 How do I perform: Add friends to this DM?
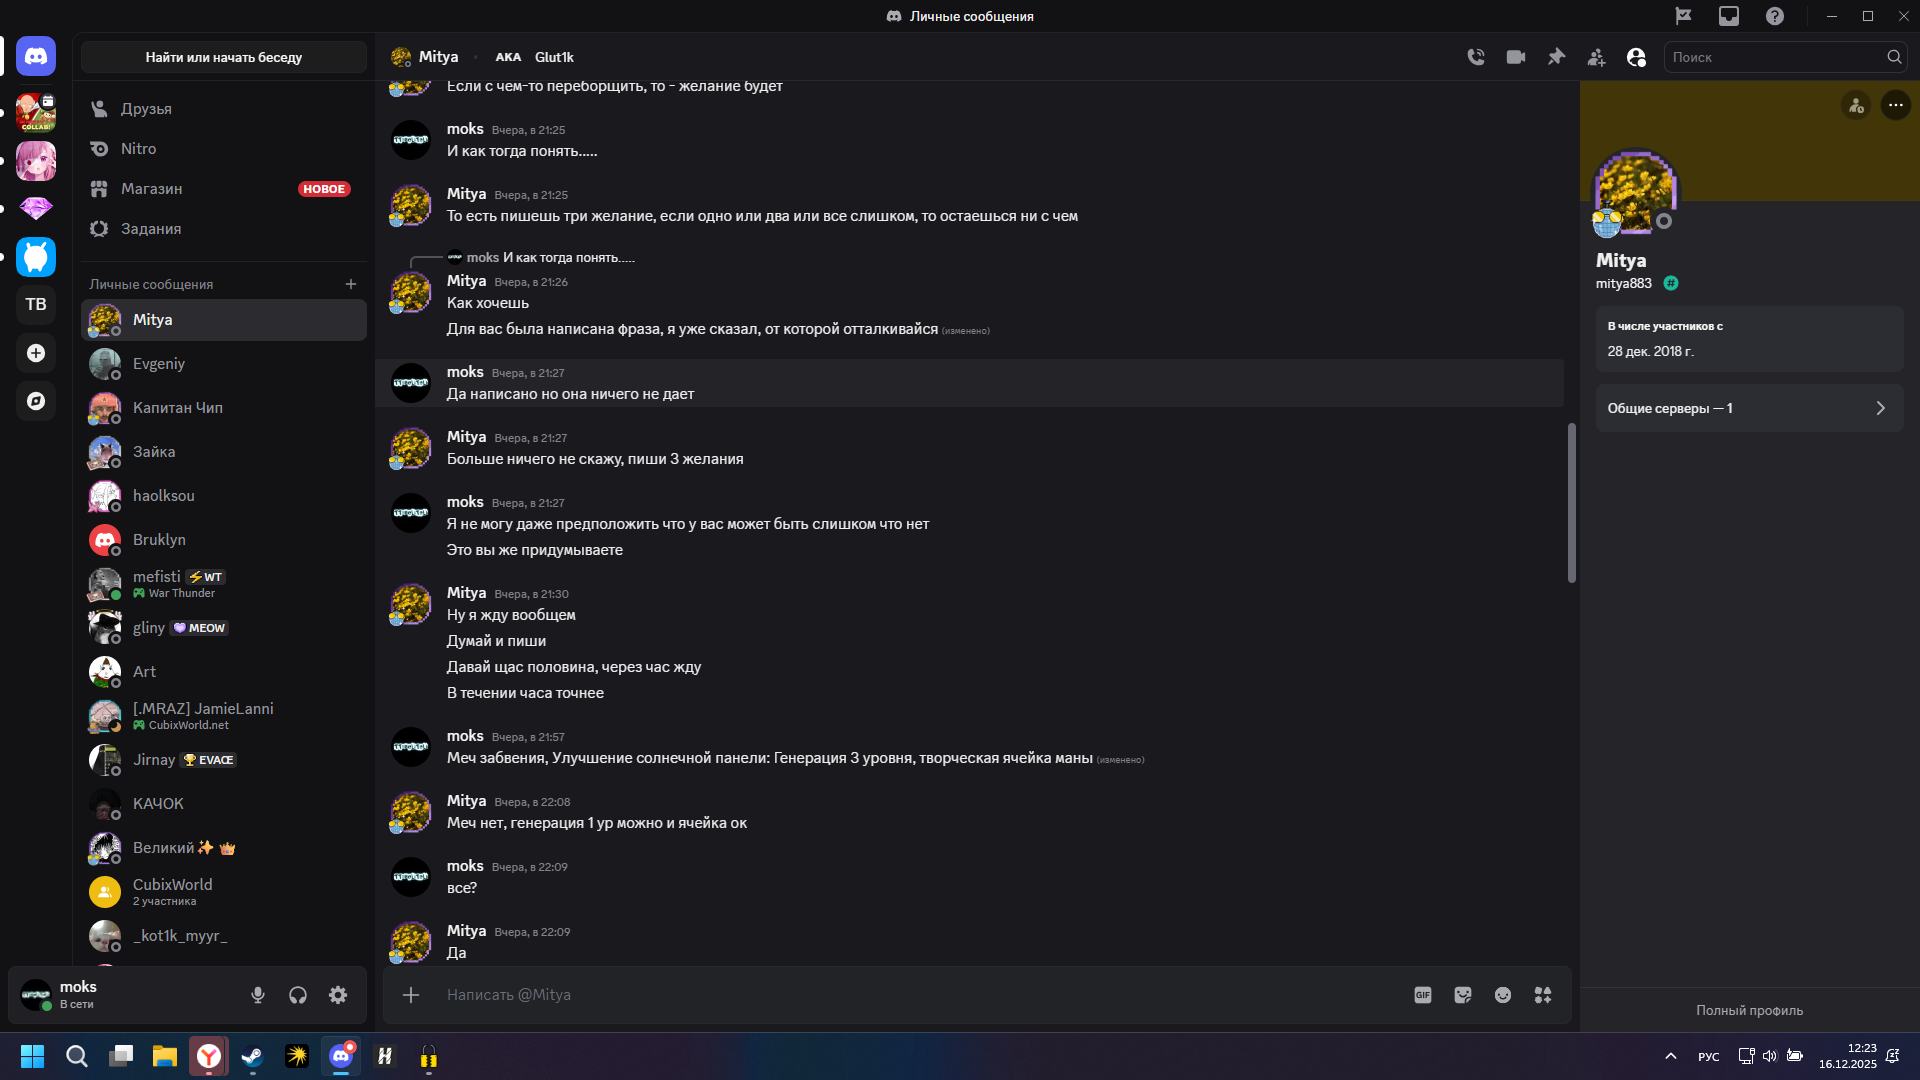pos(1596,57)
